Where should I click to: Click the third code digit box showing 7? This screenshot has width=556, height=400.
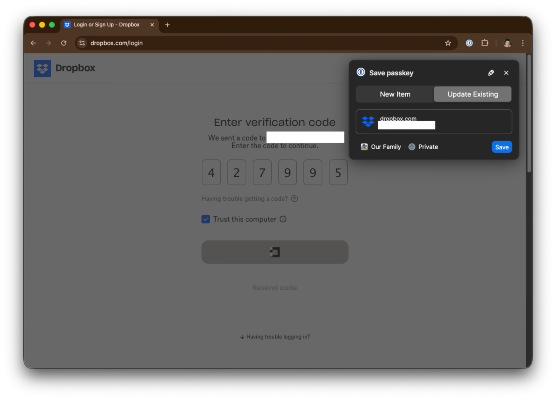coord(262,172)
